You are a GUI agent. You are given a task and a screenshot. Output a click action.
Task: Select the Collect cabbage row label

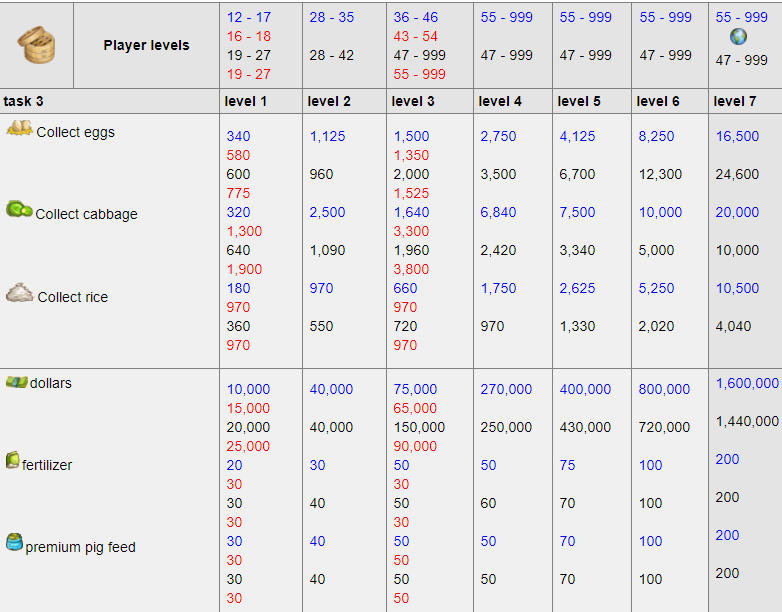pos(86,214)
